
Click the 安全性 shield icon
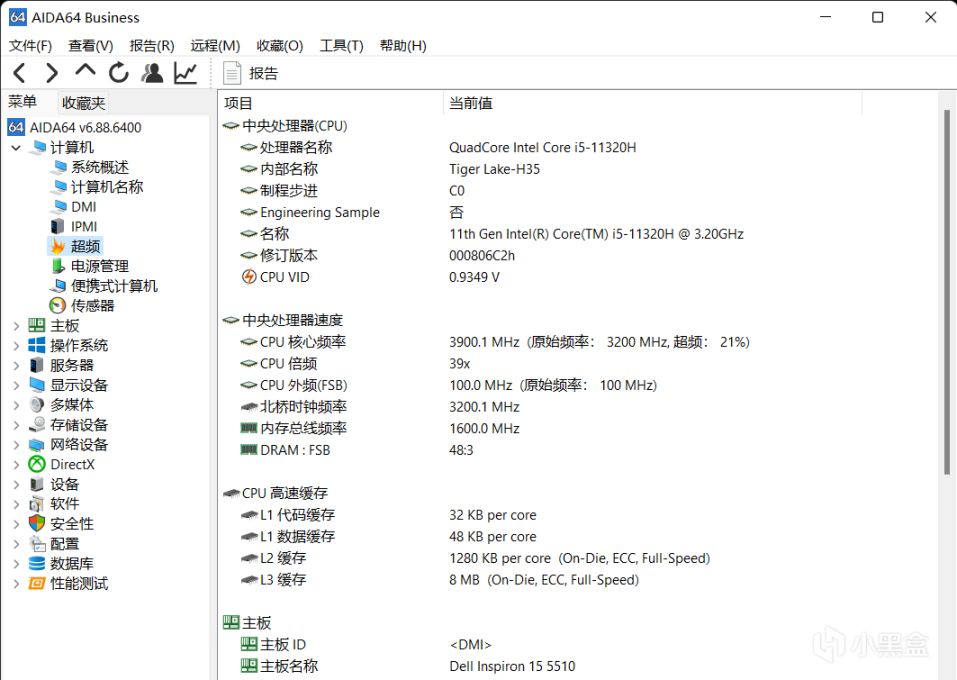37,524
